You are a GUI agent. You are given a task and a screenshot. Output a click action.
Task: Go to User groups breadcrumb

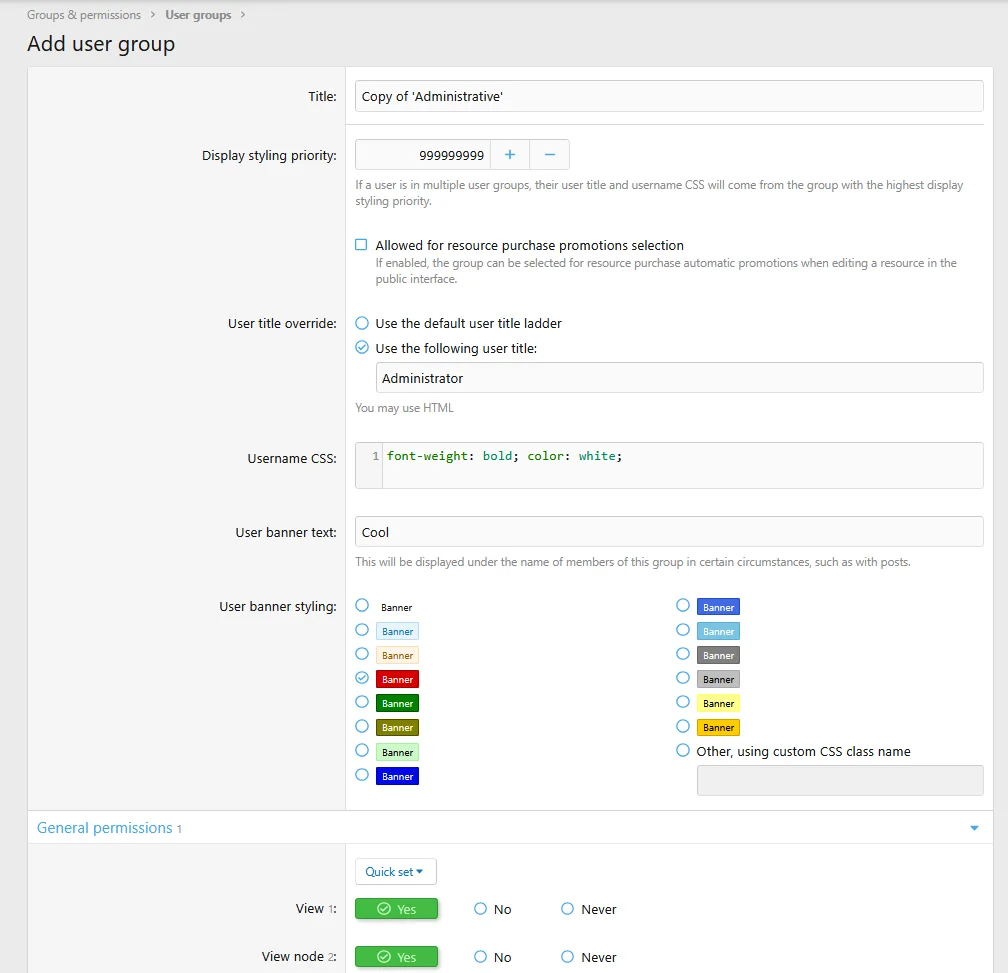click(198, 15)
